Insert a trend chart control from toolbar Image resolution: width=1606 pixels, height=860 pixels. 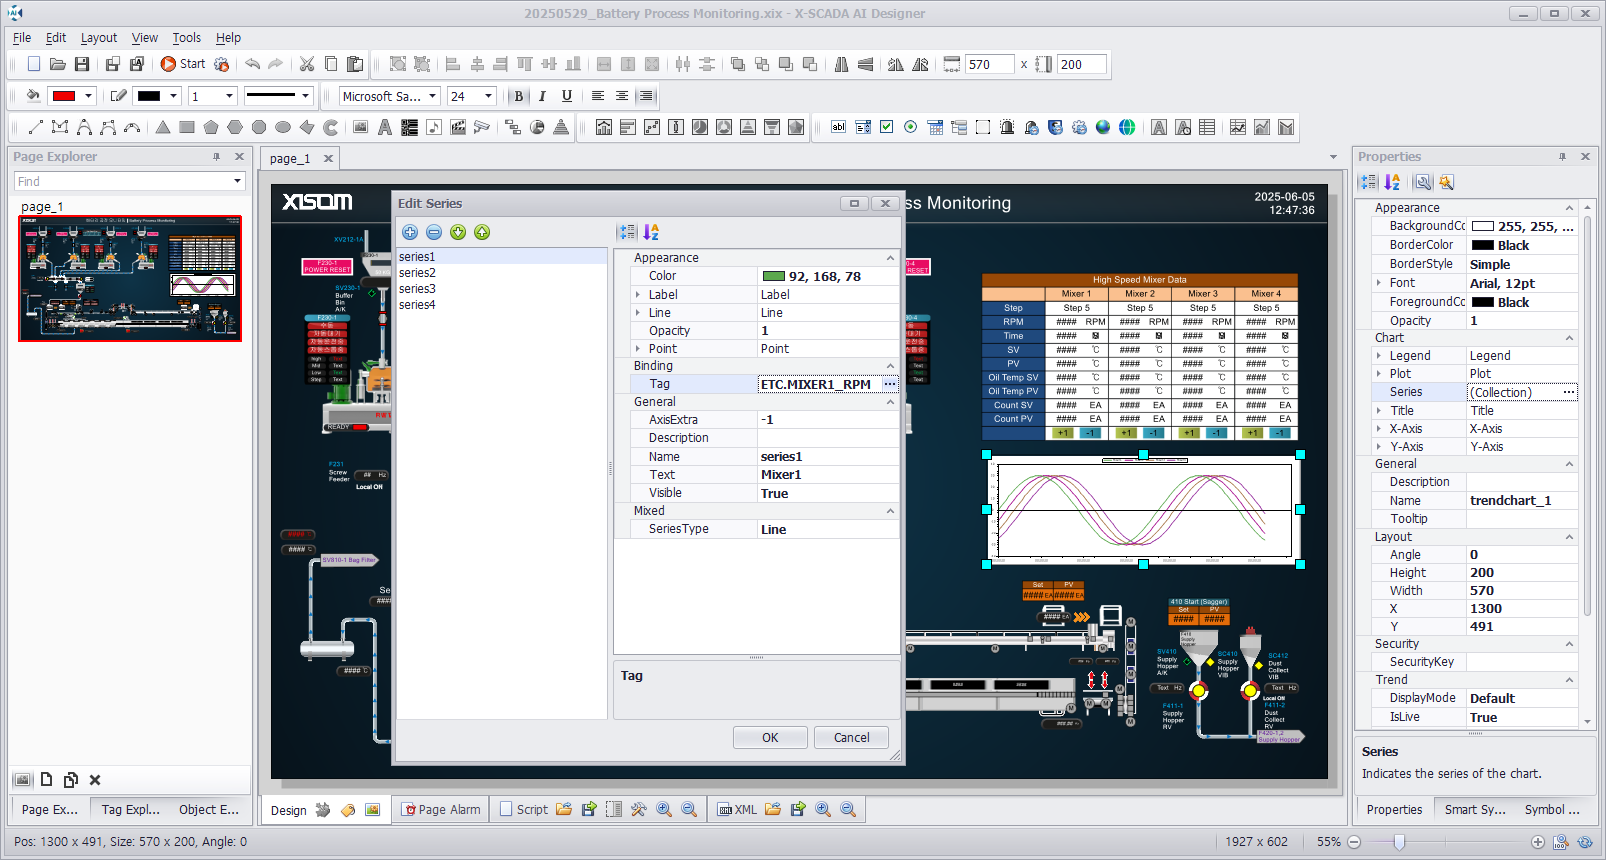pyautogui.click(x=1238, y=127)
